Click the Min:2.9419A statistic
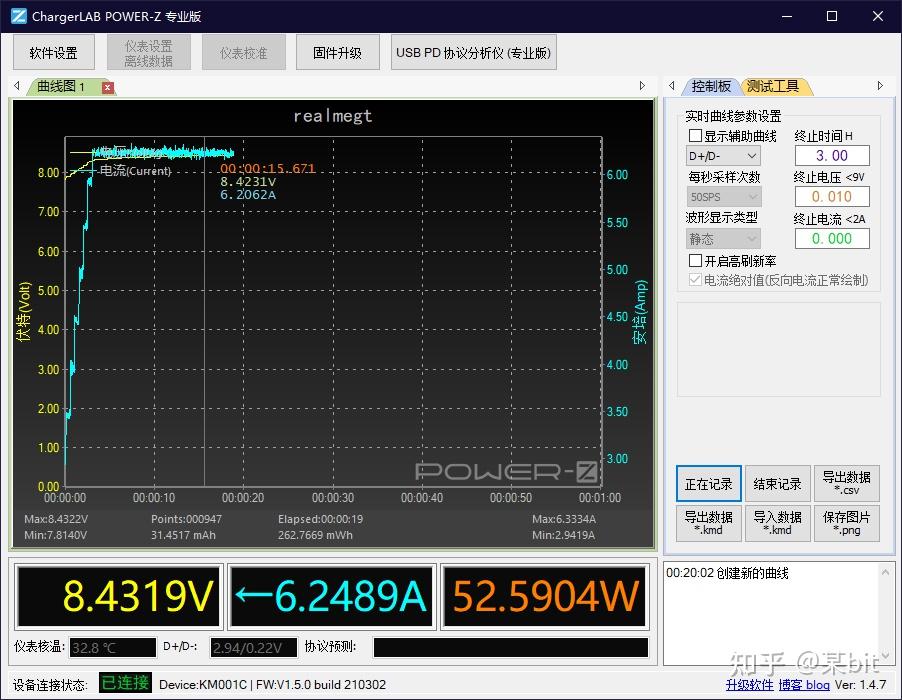Viewport: 902px width, 700px height. pyautogui.click(x=563, y=535)
